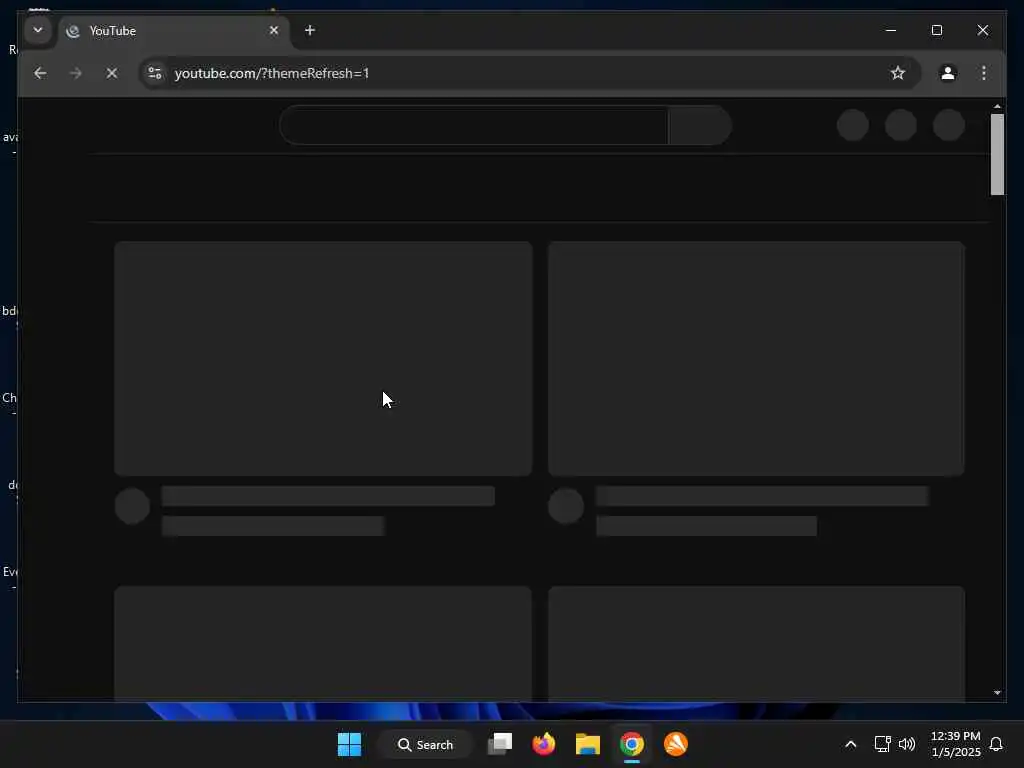Image resolution: width=1024 pixels, height=768 pixels.
Task: Go back to the previous page
Action: pyautogui.click(x=40, y=73)
